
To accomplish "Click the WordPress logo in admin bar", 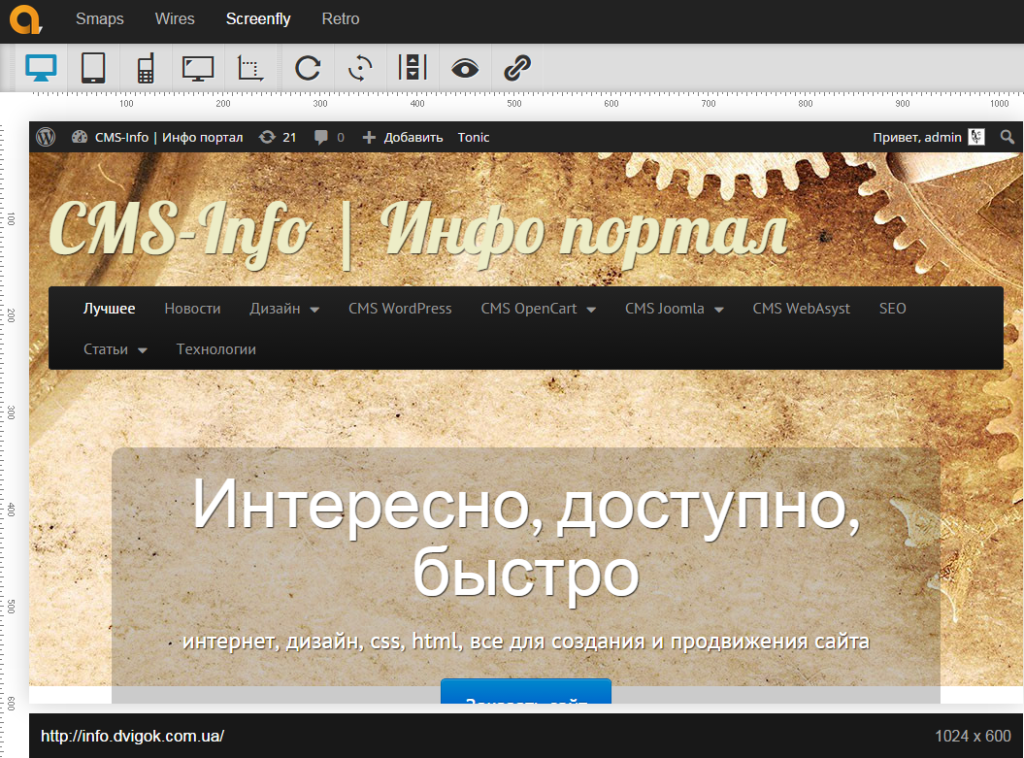I will pyautogui.click(x=46, y=137).
